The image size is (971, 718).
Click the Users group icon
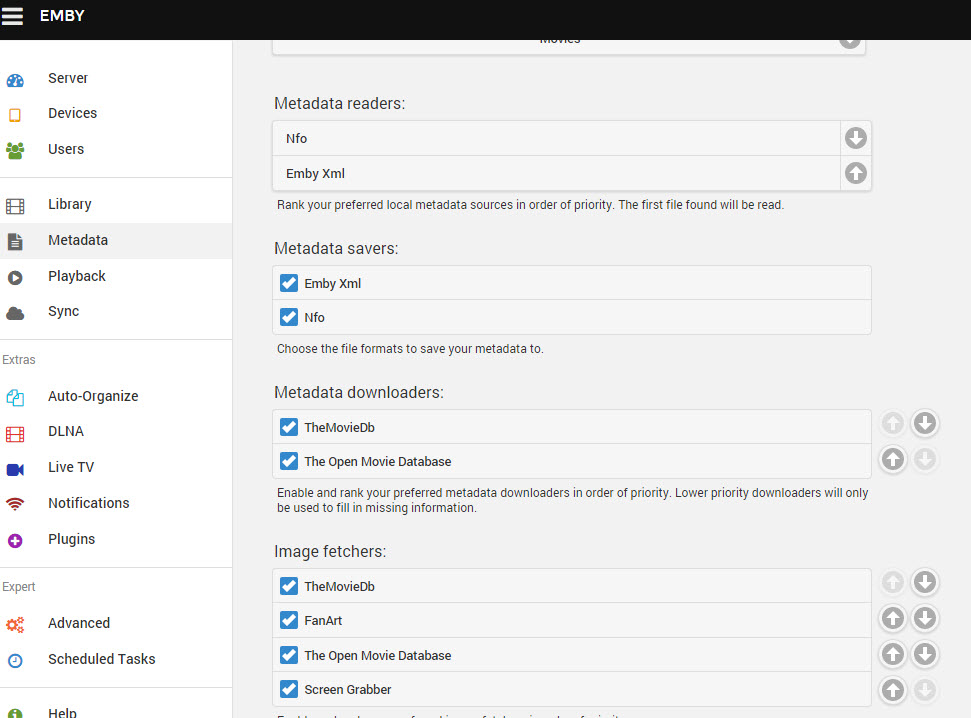point(15,150)
